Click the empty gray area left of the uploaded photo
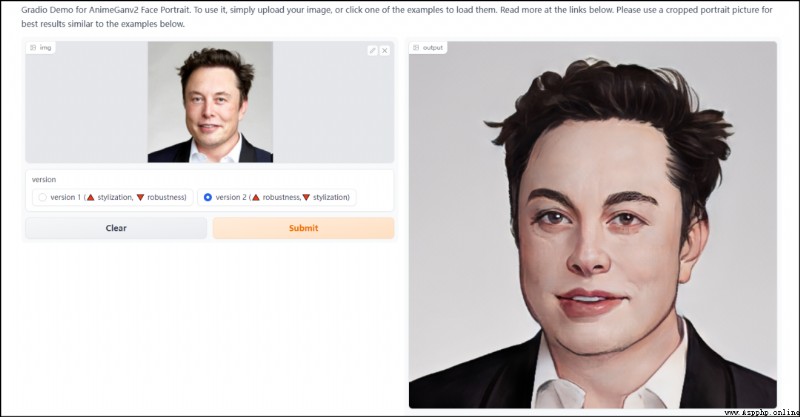 pyautogui.click(x=87, y=102)
